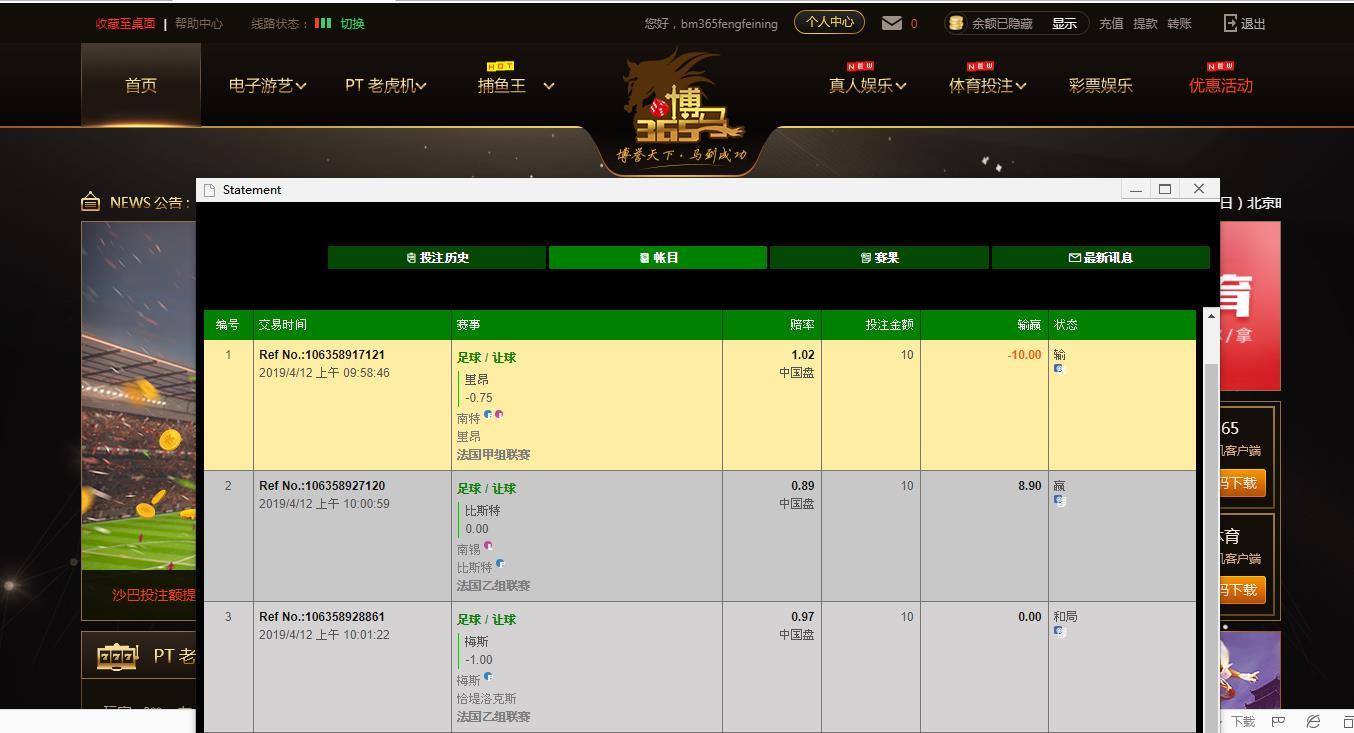Click the pink marker beside 南特
Screen dimensions: 1354x733
tap(498, 414)
